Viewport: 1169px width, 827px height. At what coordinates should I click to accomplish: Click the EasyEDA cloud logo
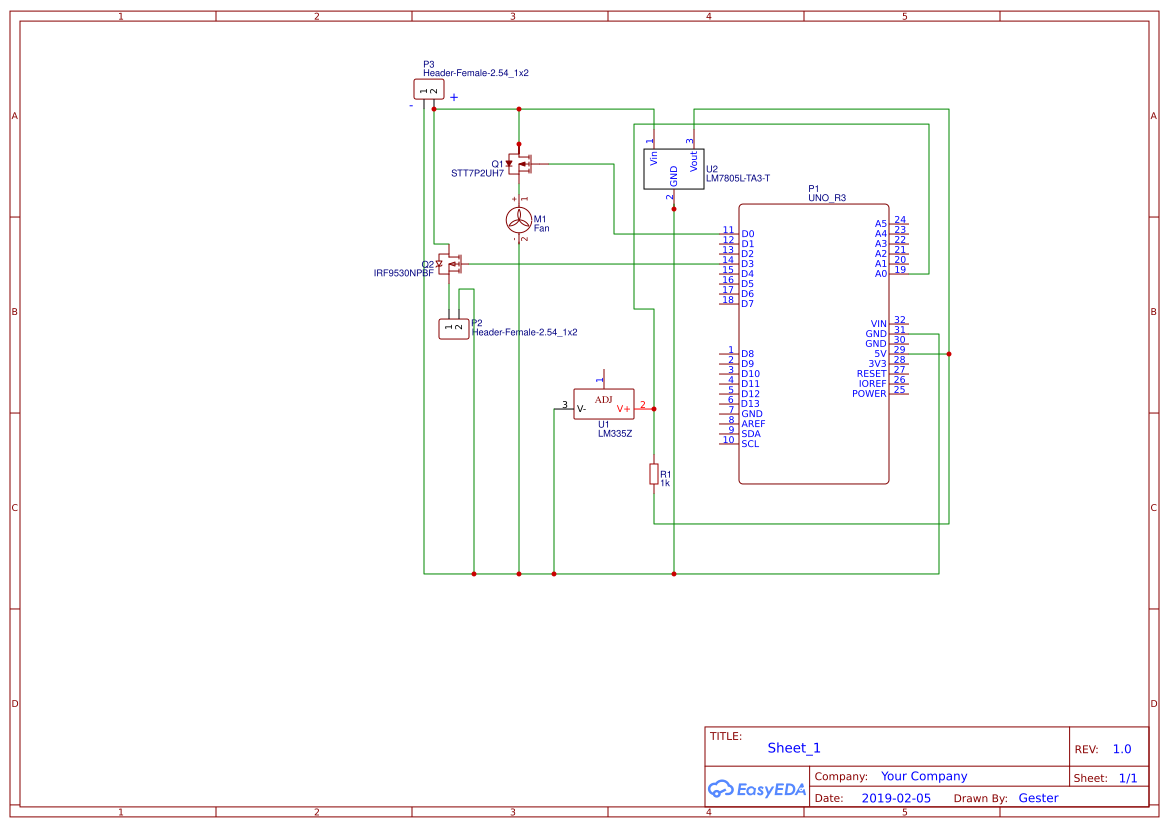[755, 789]
